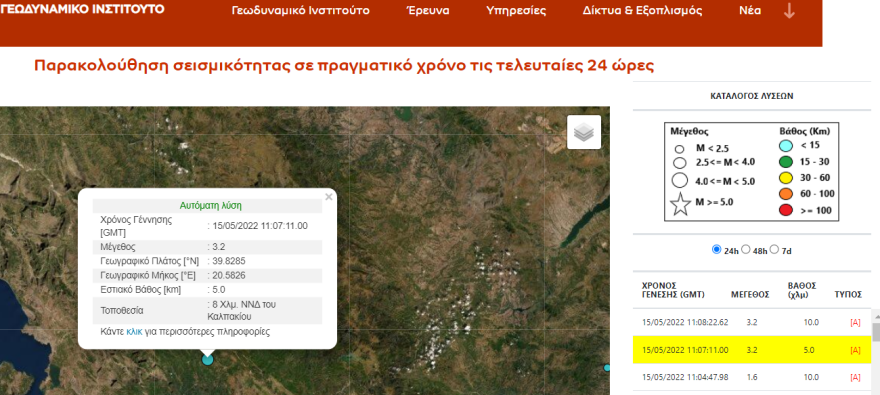Select the 15/05/2022 11:08:22.62 earthquake row

tap(751, 323)
